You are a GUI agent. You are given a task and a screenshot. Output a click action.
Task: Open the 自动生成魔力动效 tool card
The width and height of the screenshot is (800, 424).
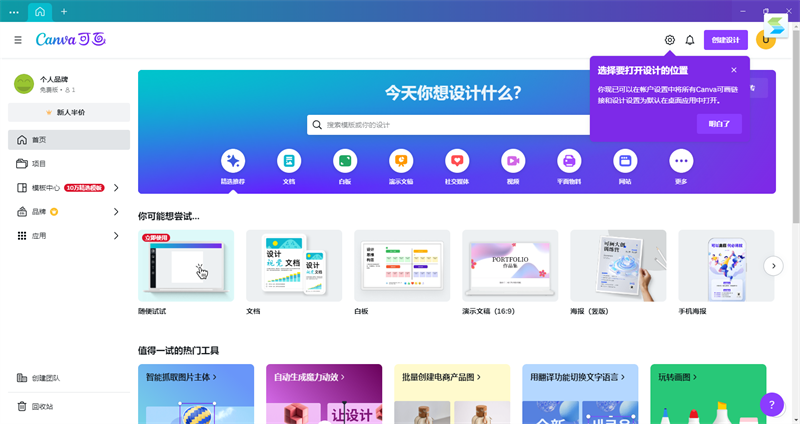point(324,394)
